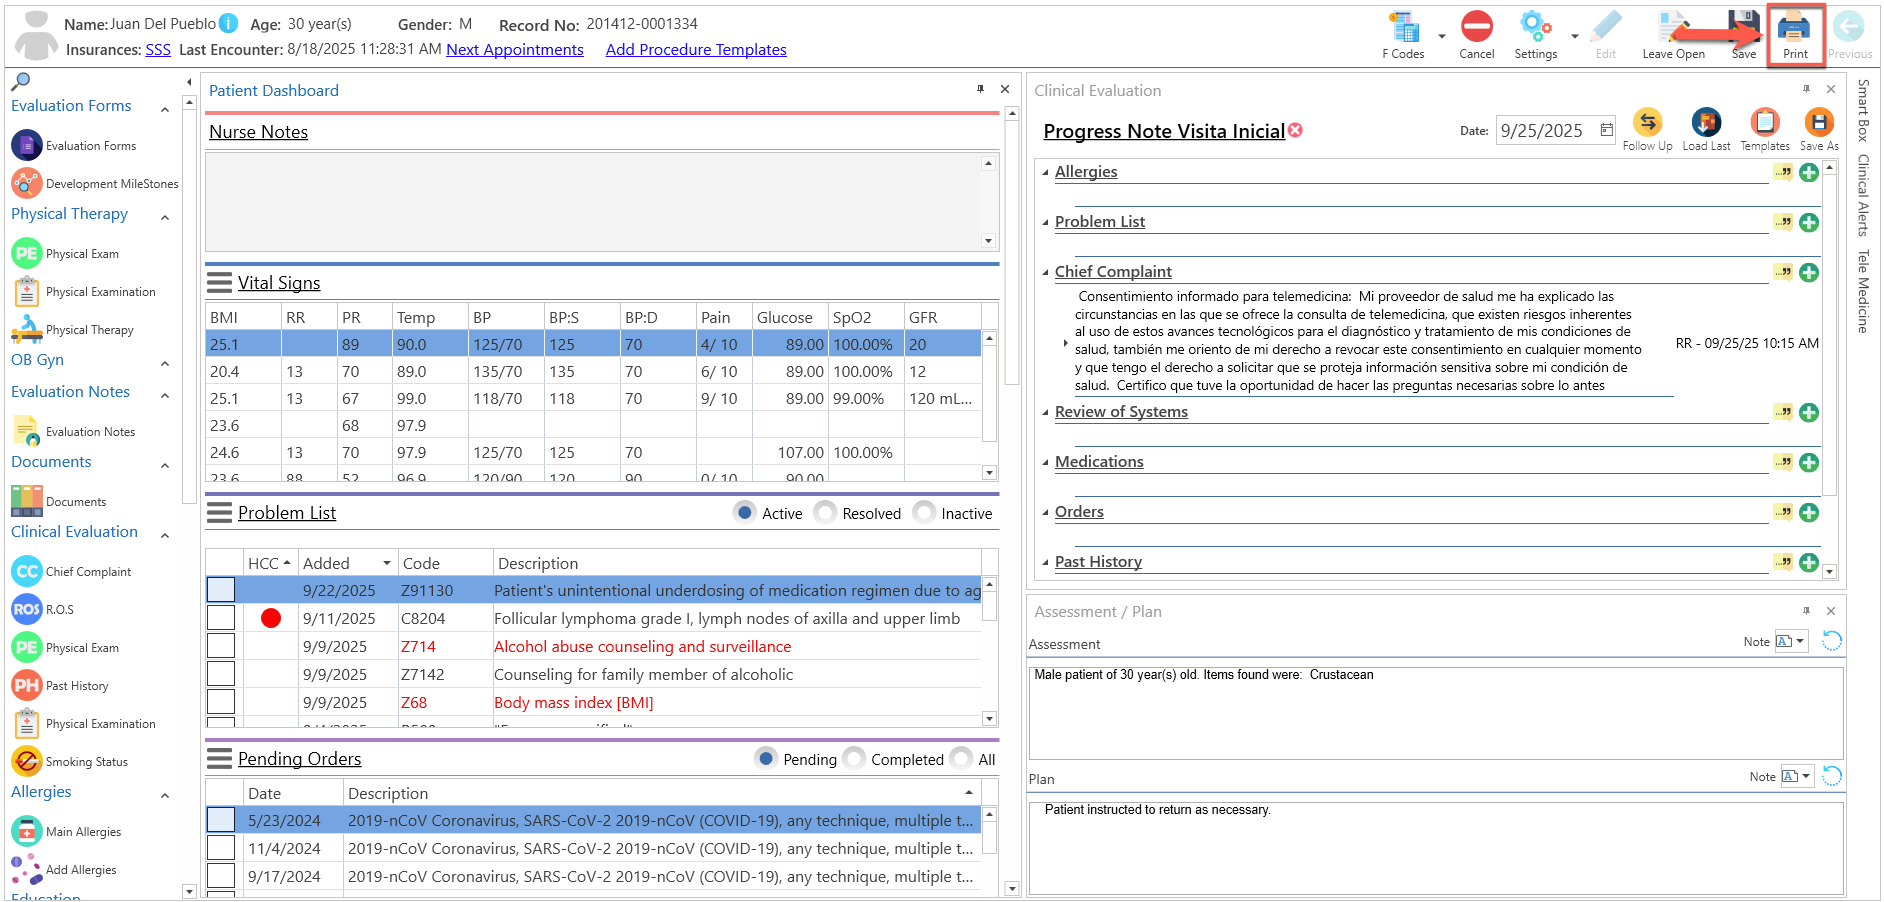Open the F Codes toolbar icon
The height and width of the screenshot is (902, 1884).
pyautogui.click(x=1406, y=35)
